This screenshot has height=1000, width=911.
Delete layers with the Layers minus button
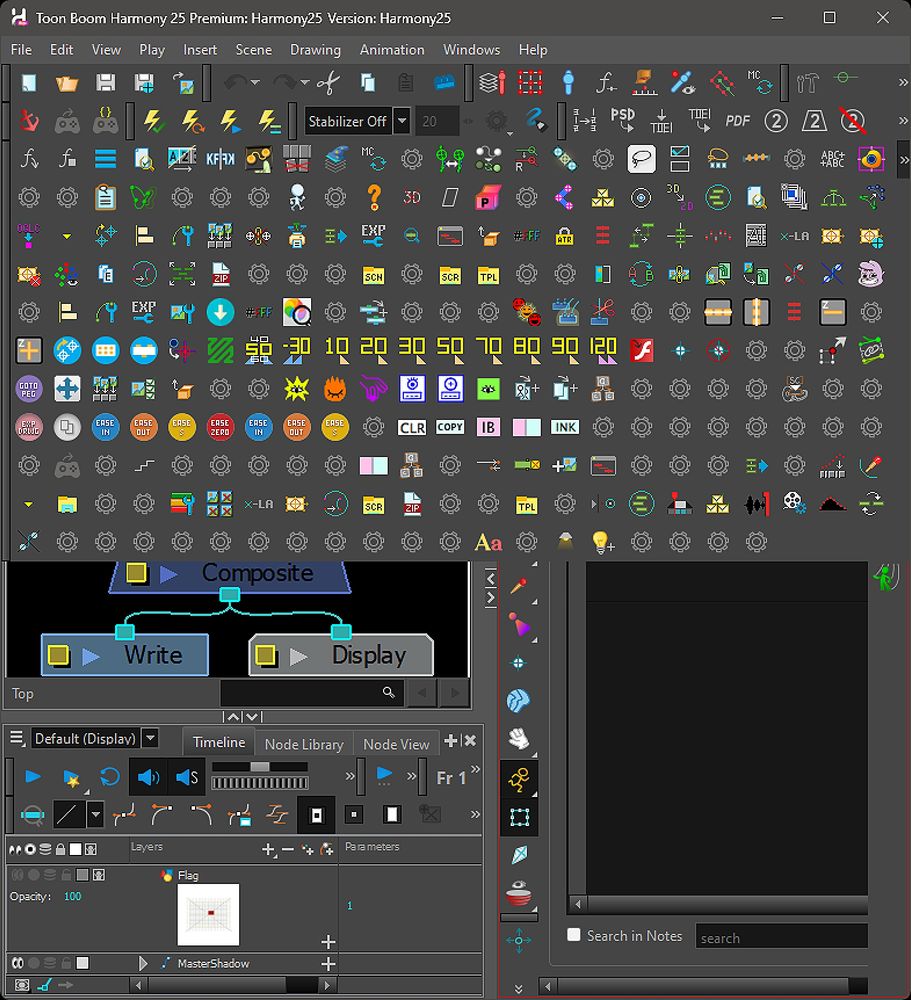click(288, 849)
